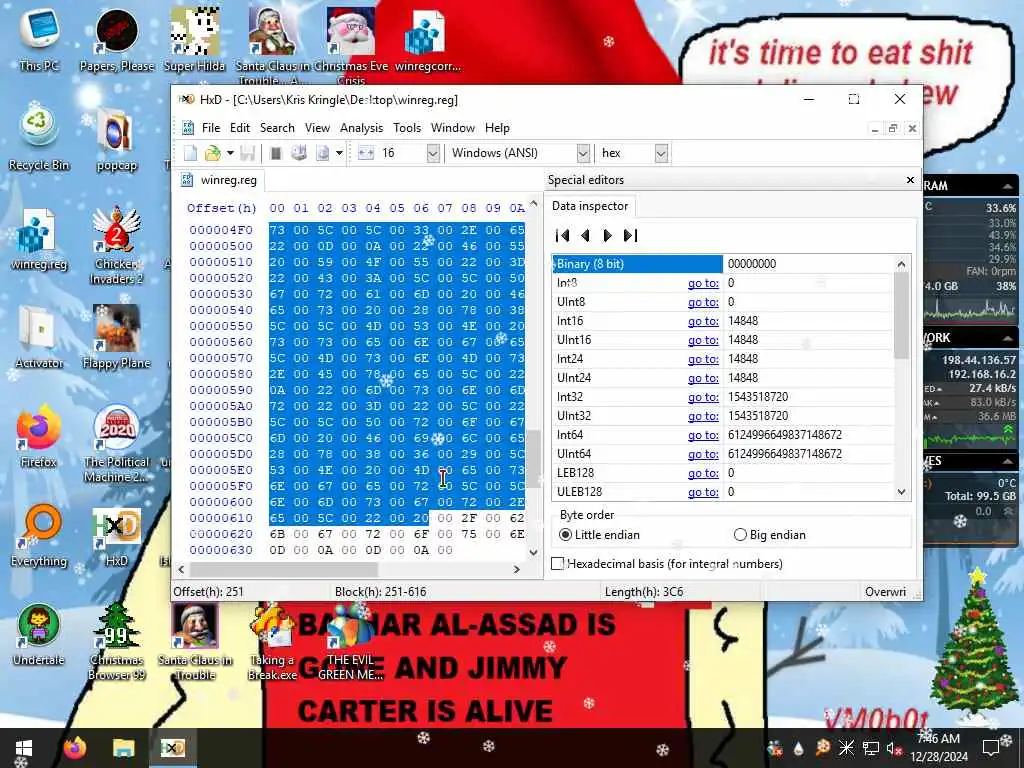The width and height of the screenshot is (1024, 768).
Task: Select the Chicken Invaders 2 desktop icon
Action: coord(117,246)
